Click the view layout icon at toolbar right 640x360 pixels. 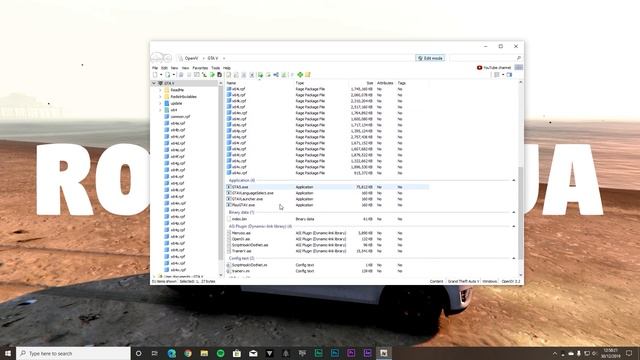pyautogui.click(x=497, y=75)
